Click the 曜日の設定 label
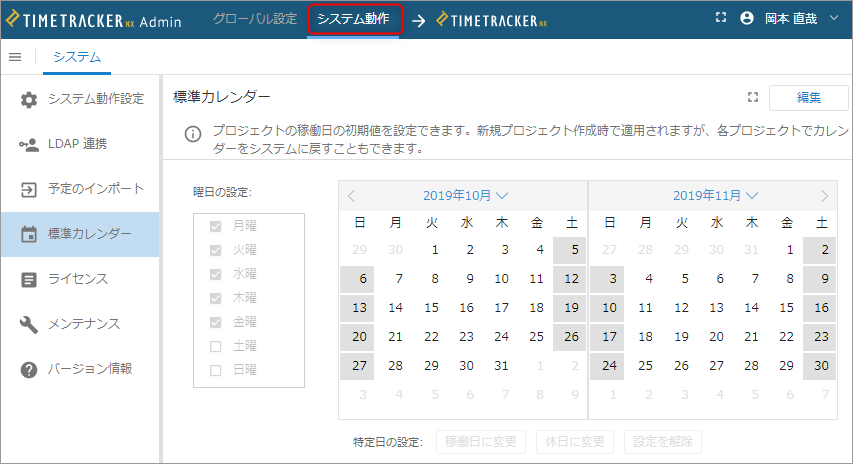Image resolution: width=853 pixels, height=464 pixels. click(x=222, y=192)
